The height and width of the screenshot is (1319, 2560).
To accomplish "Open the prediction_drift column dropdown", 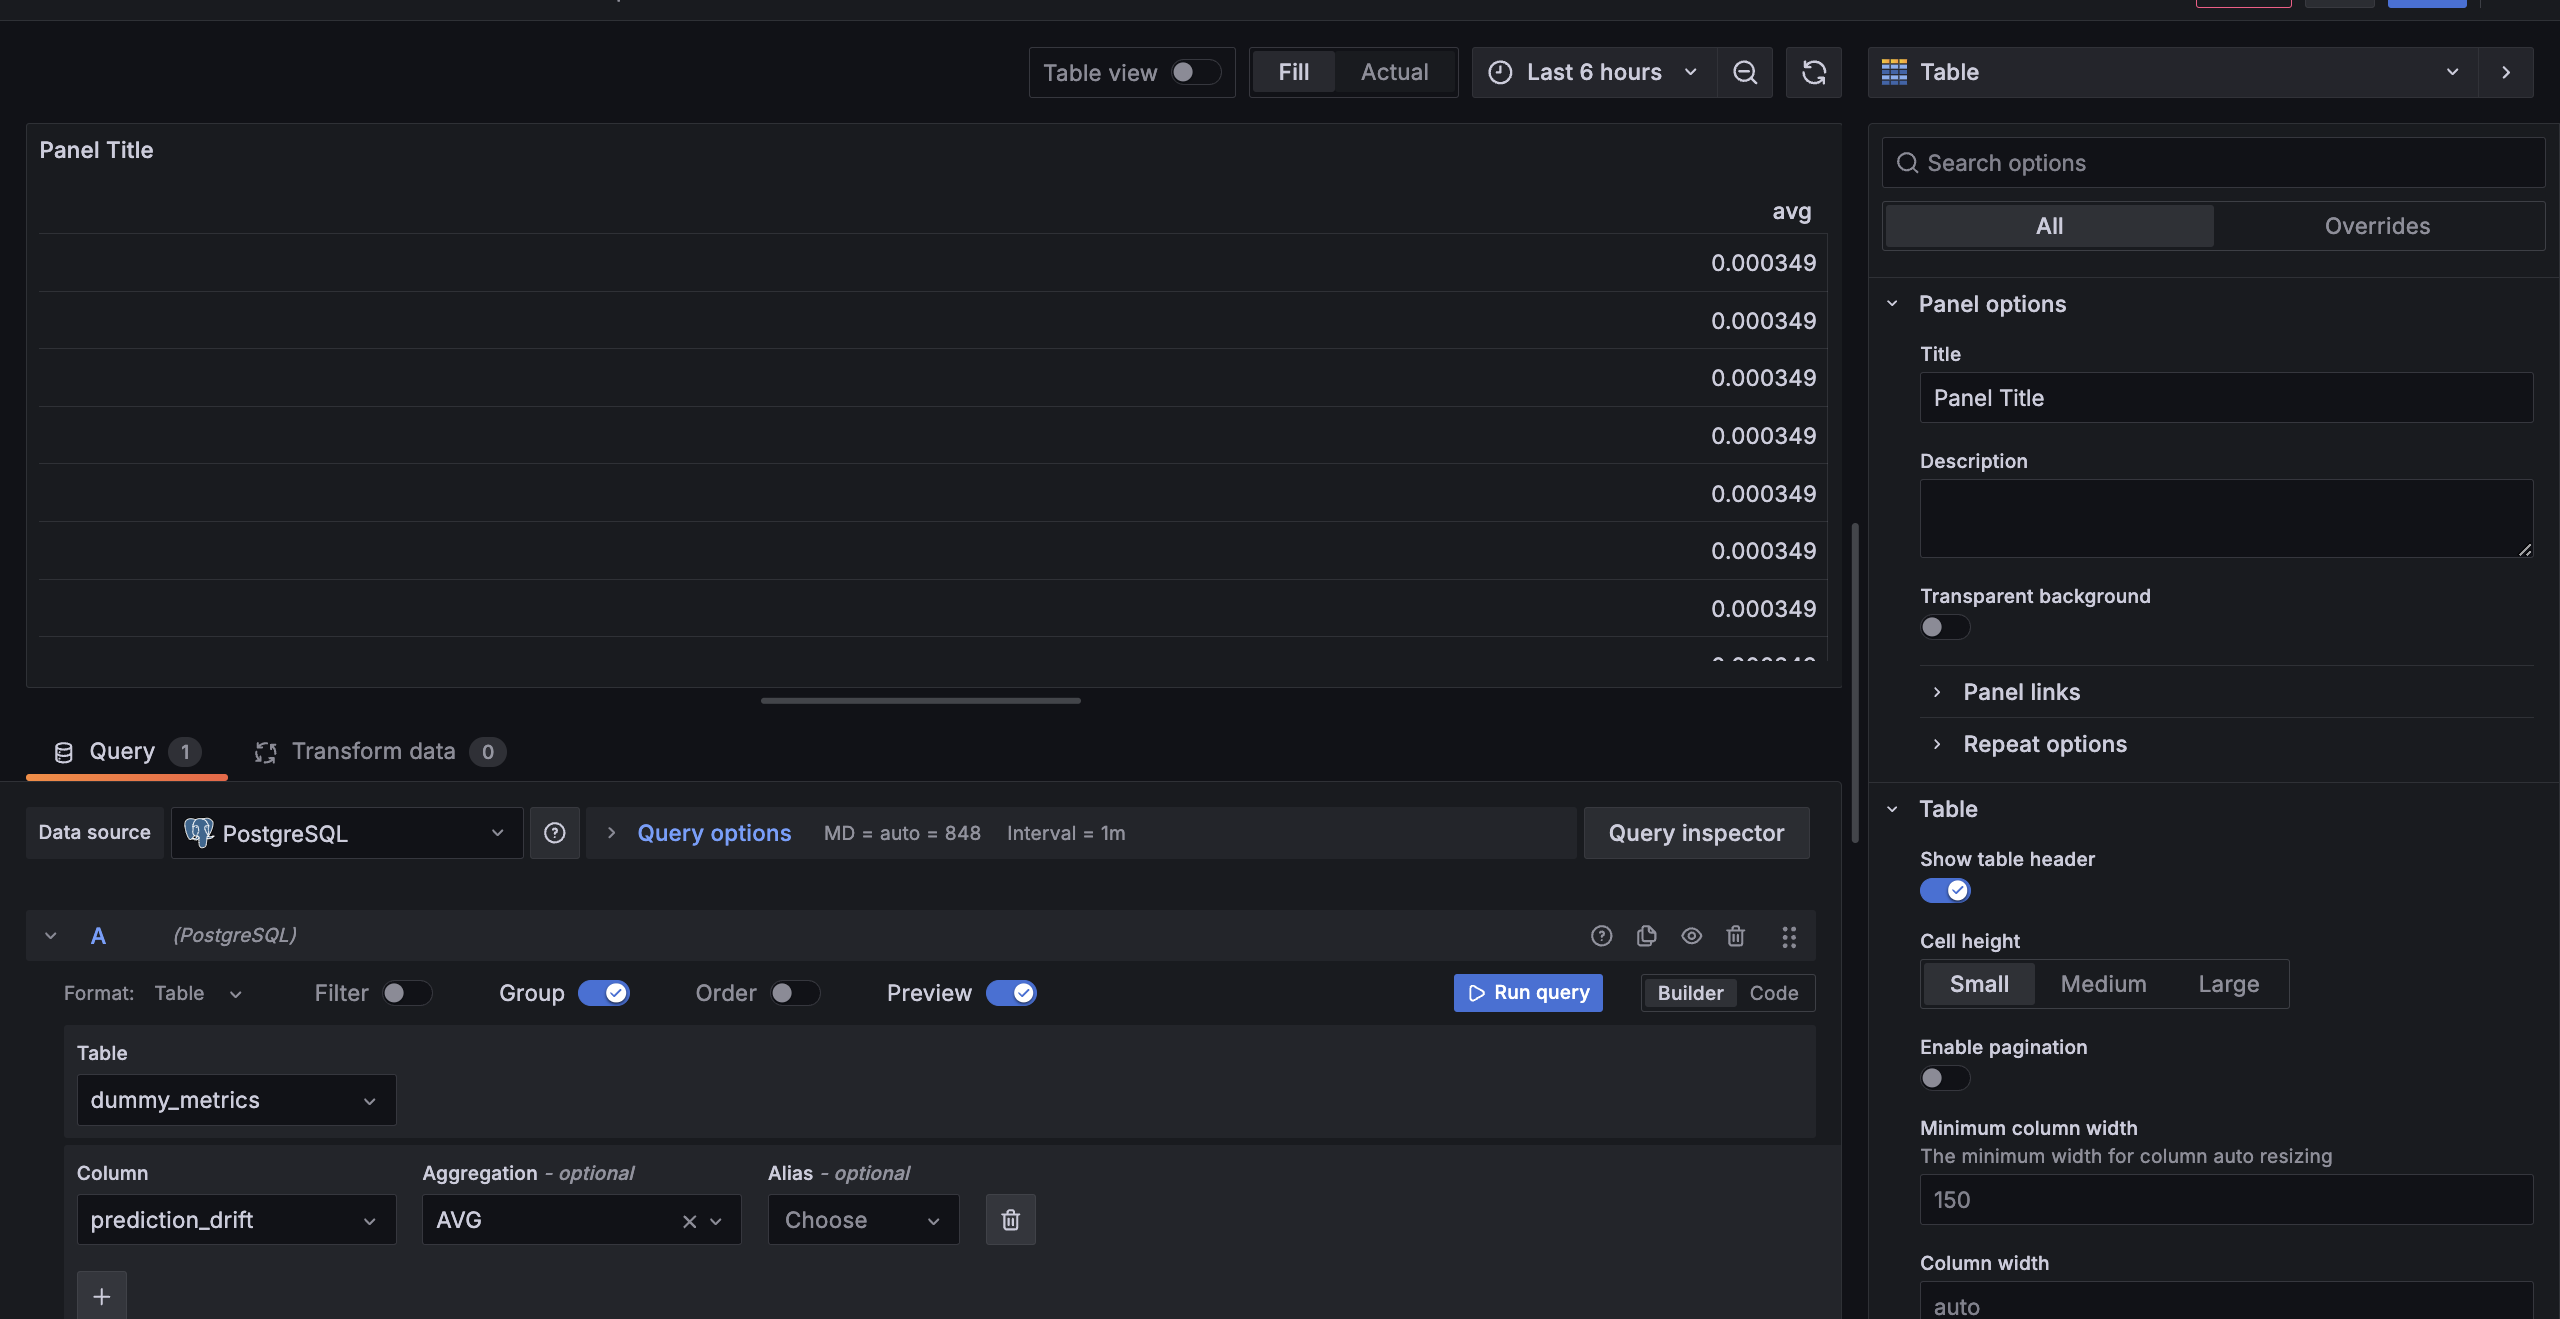I will [x=236, y=1220].
